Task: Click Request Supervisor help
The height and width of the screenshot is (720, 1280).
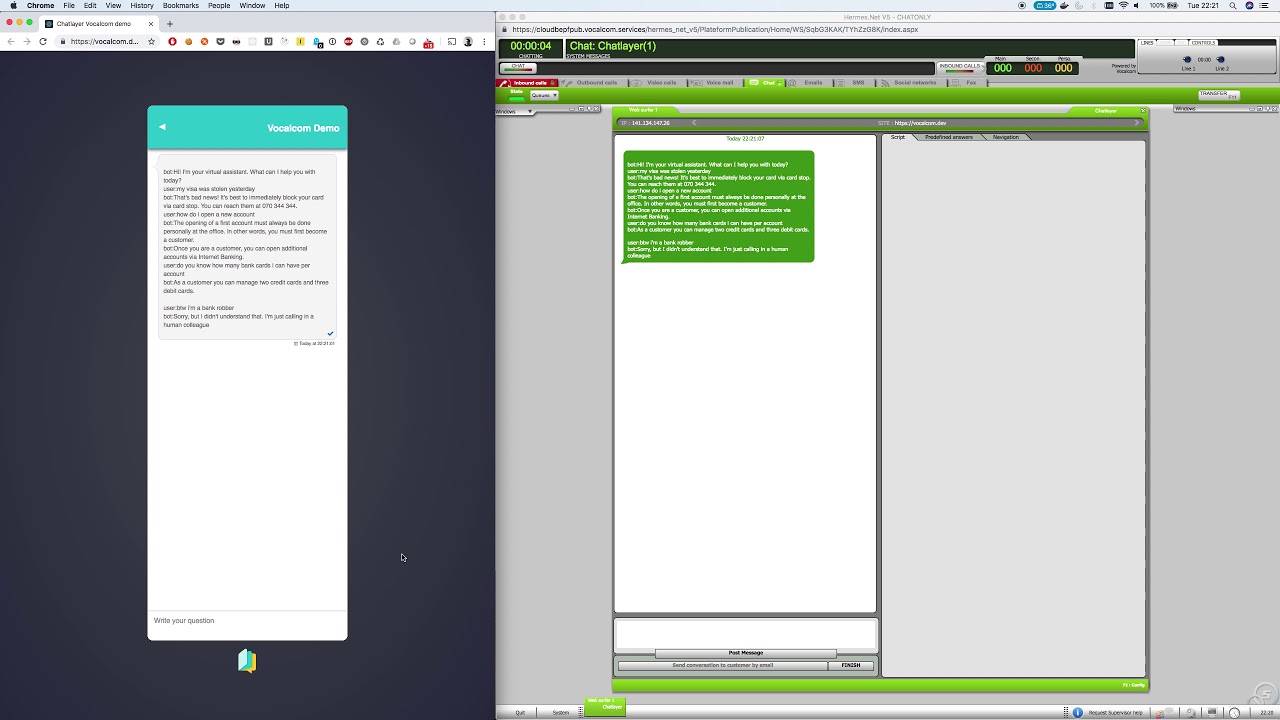Action: (x=1115, y=713)
